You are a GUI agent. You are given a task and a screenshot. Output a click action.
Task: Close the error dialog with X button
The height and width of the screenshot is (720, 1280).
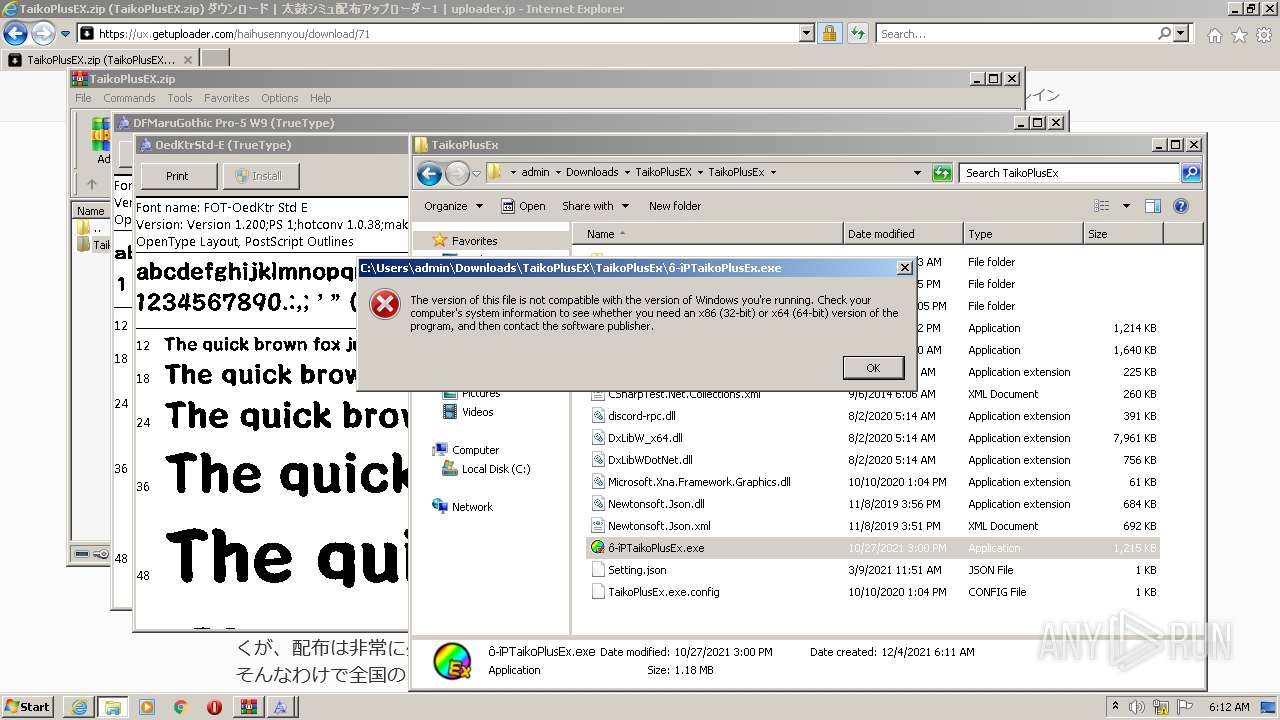[904, 268]
